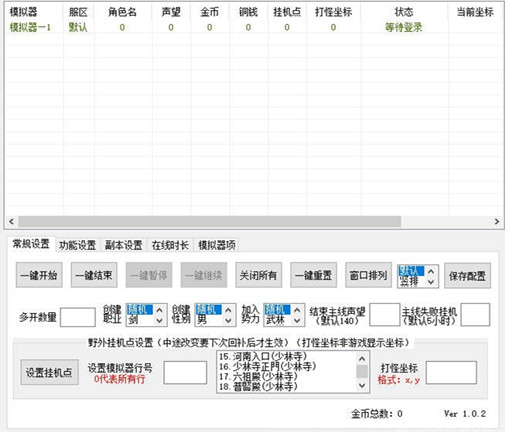Click the table's right scroll arrow

[x=497, y=221]
